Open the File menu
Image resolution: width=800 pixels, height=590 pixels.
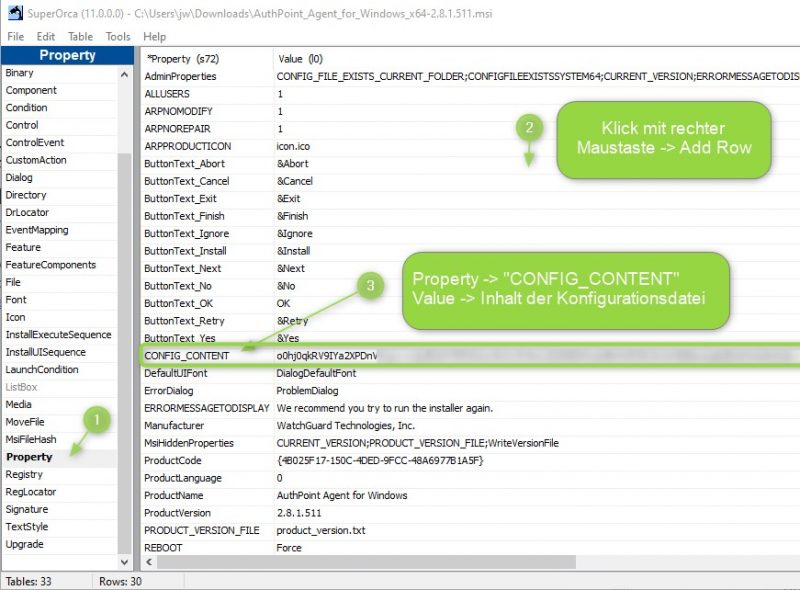coord(15,35)
